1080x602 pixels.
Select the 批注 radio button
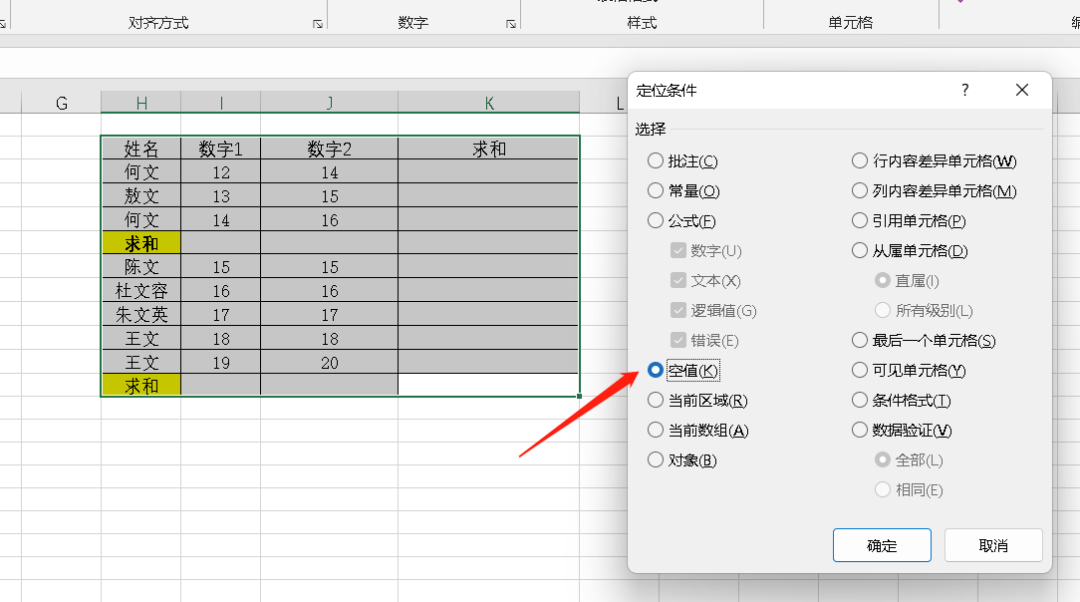(x=655, y=160)
